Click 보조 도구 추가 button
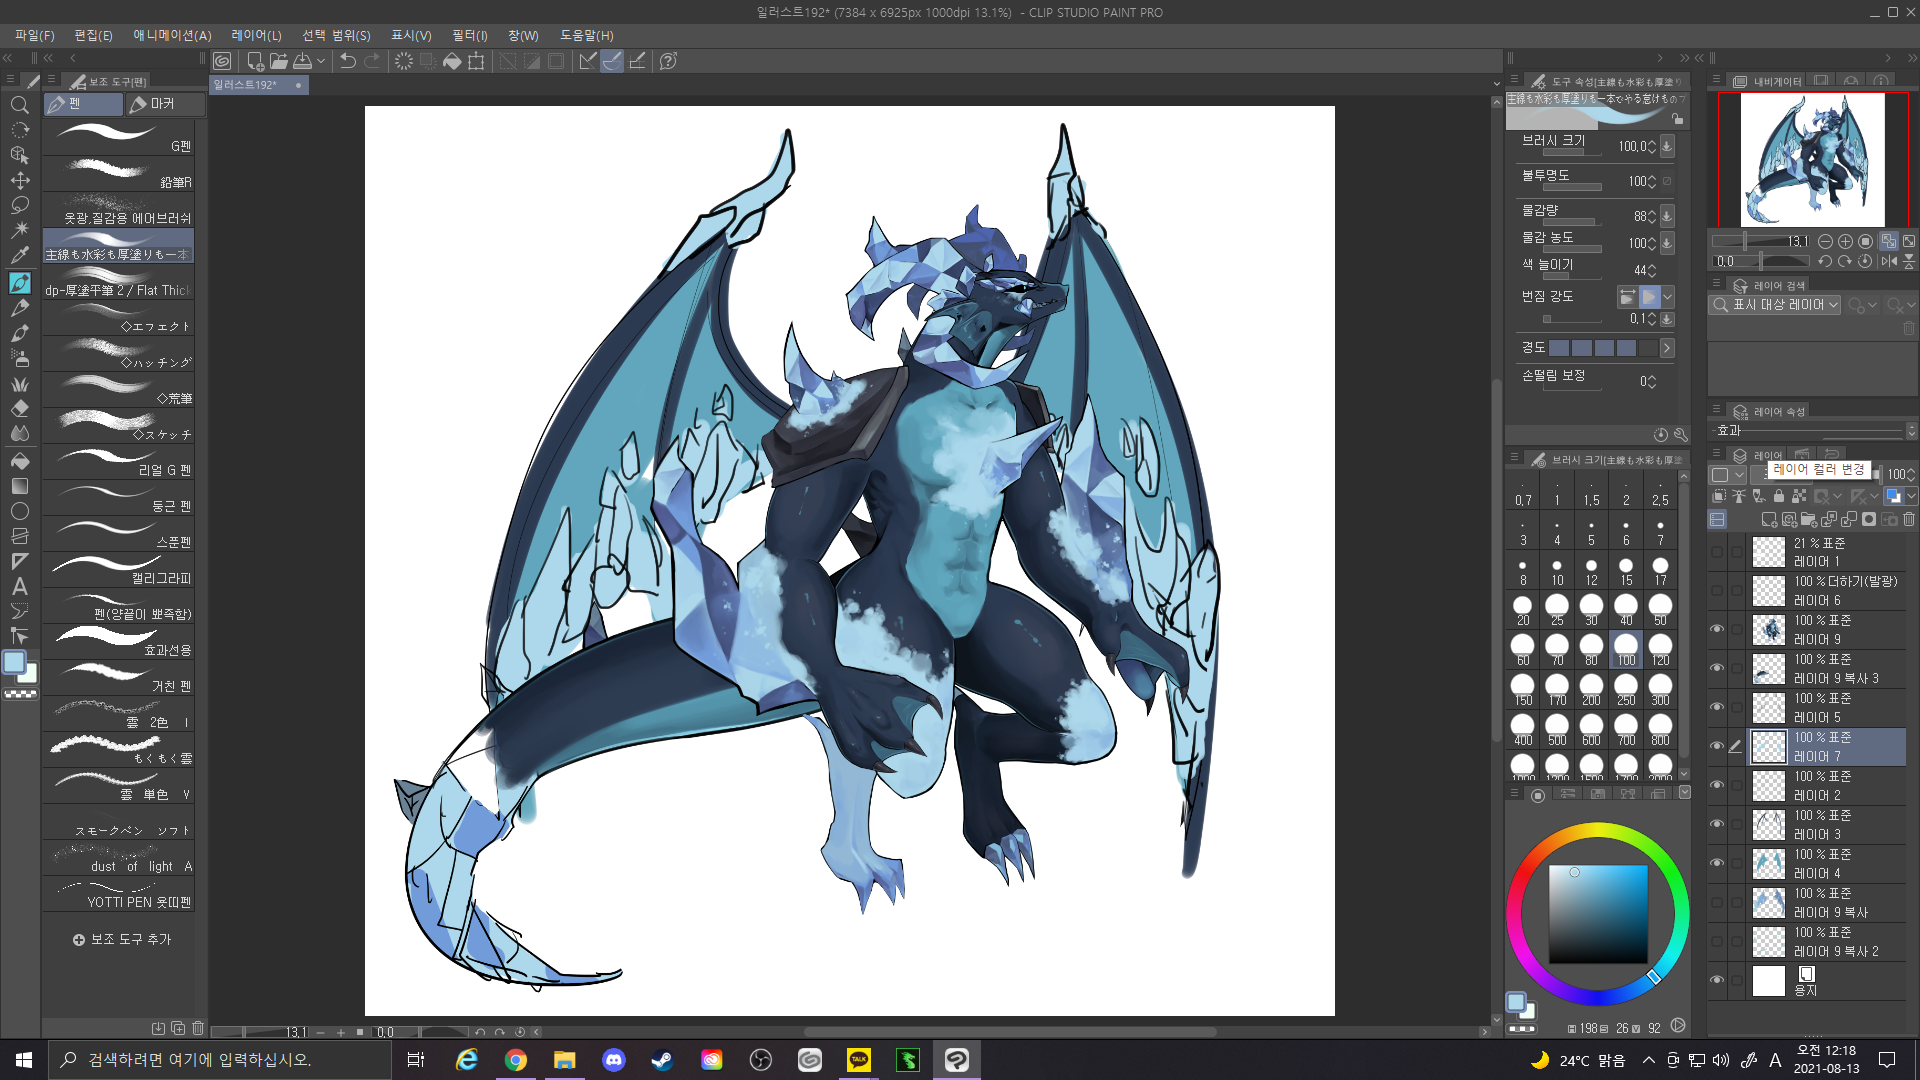1920x1080 pixels. pos(122,939)
